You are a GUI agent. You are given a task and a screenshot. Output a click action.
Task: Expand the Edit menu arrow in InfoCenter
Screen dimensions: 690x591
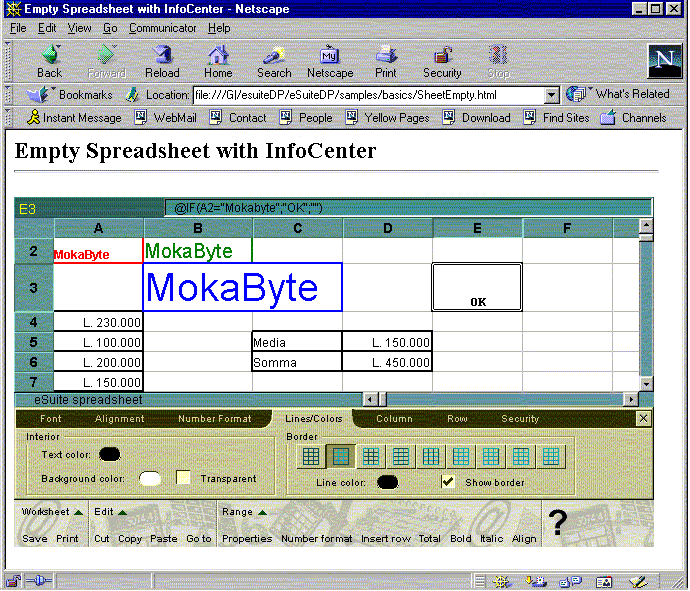(x=122, y=512)
